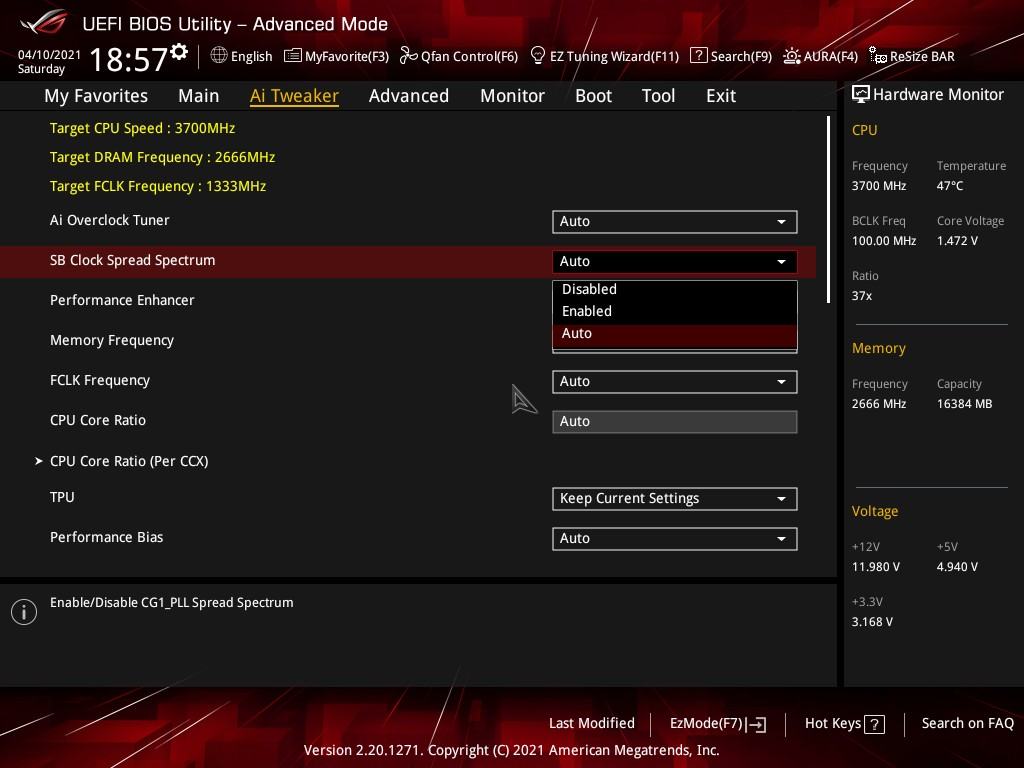Image resolution: width=1024 pixels, height=768 pixels.
Task: Open AURA(F4) lighting icon
Action: [x=792, y=56]
